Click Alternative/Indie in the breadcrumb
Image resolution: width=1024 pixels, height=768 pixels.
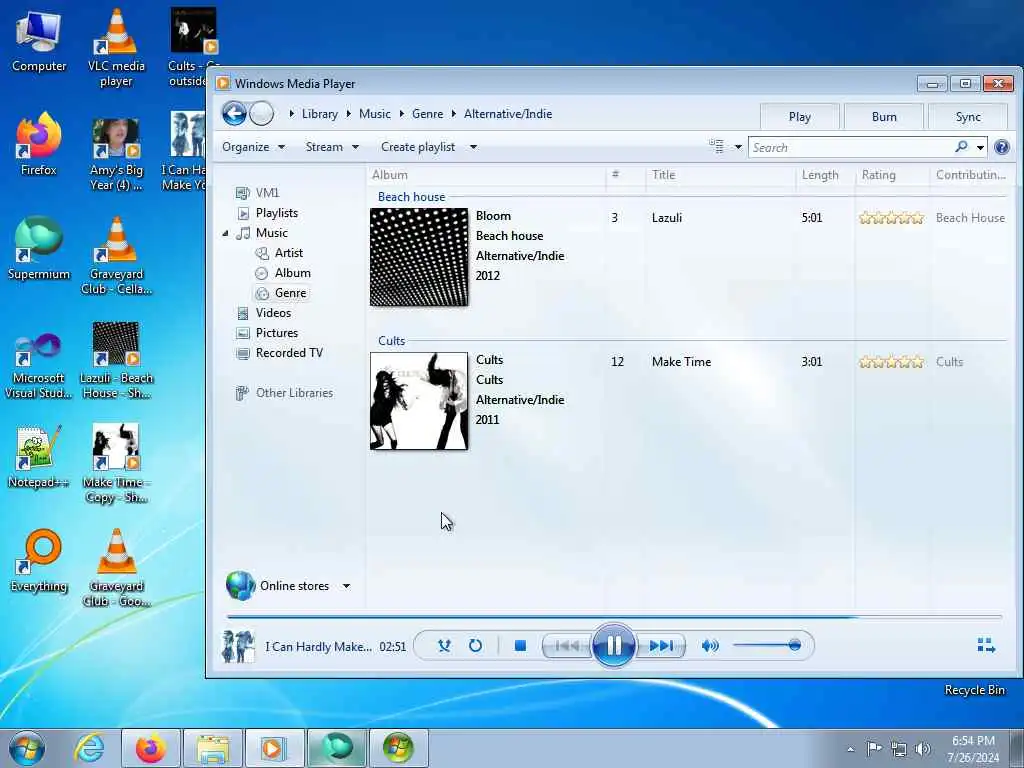508,114
